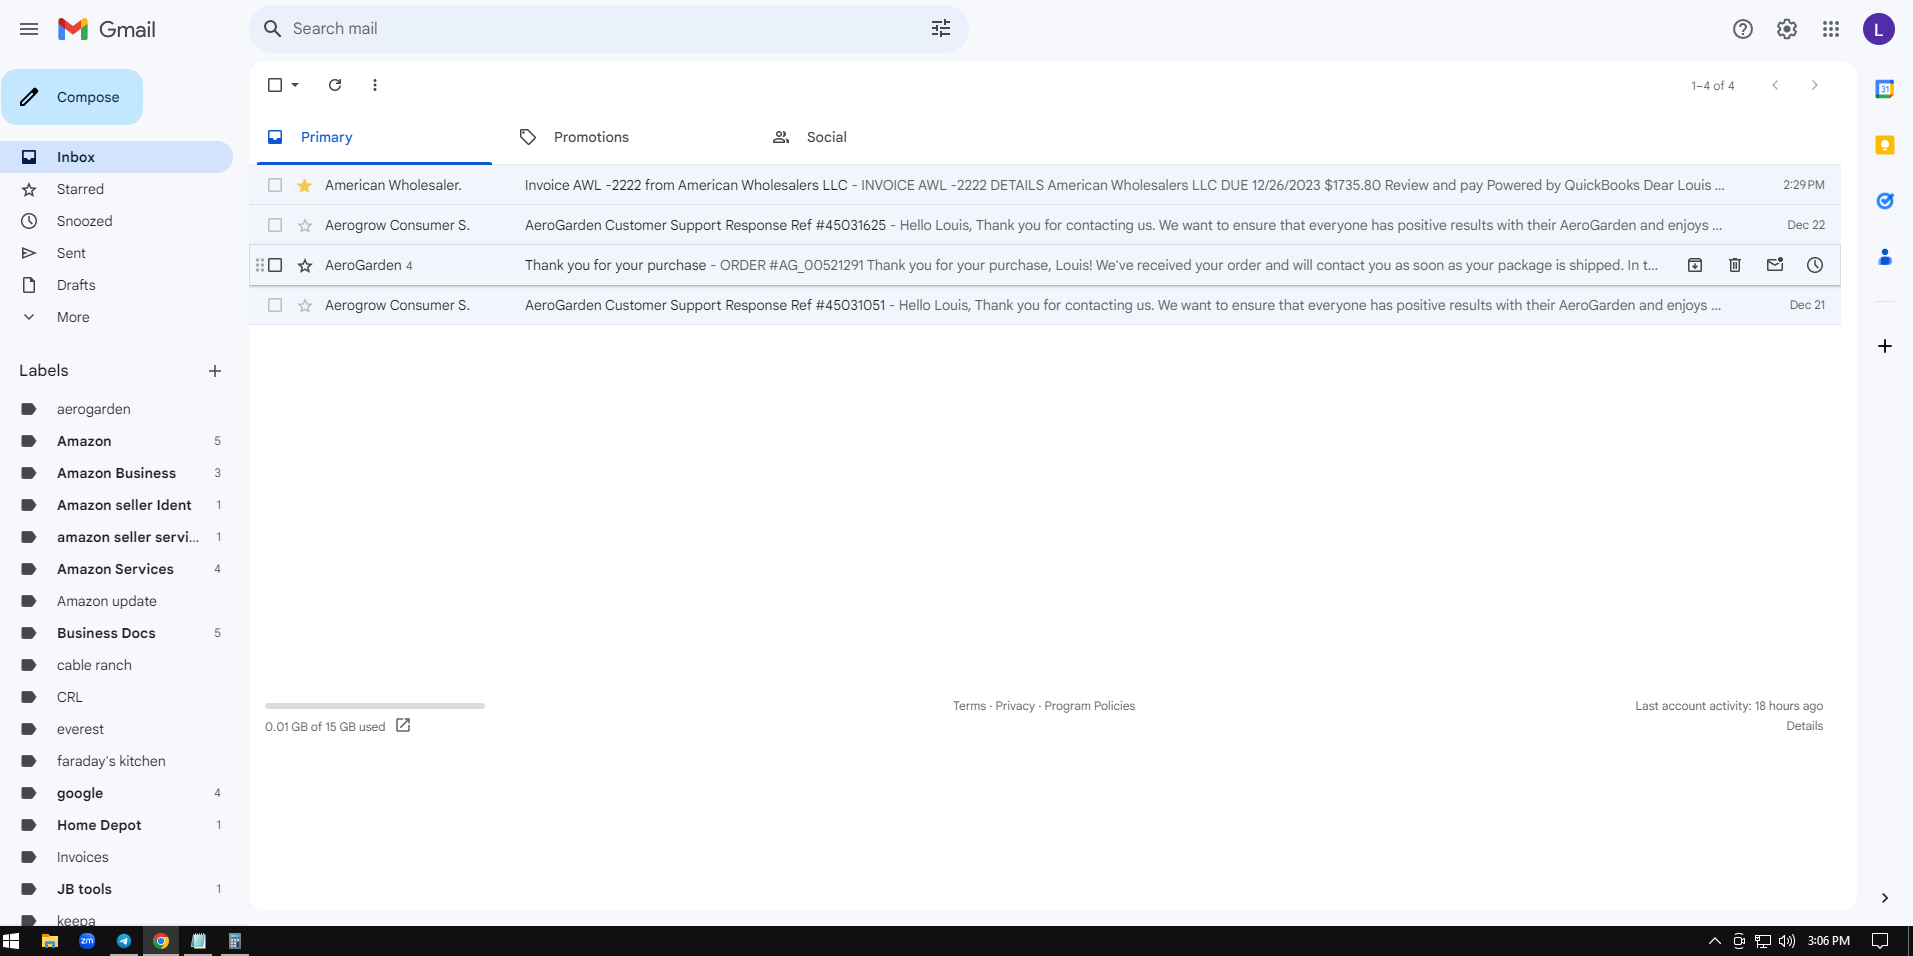Open Windows Start menu
Viewport: 1913px width, 956px height.
coord(11,941)
